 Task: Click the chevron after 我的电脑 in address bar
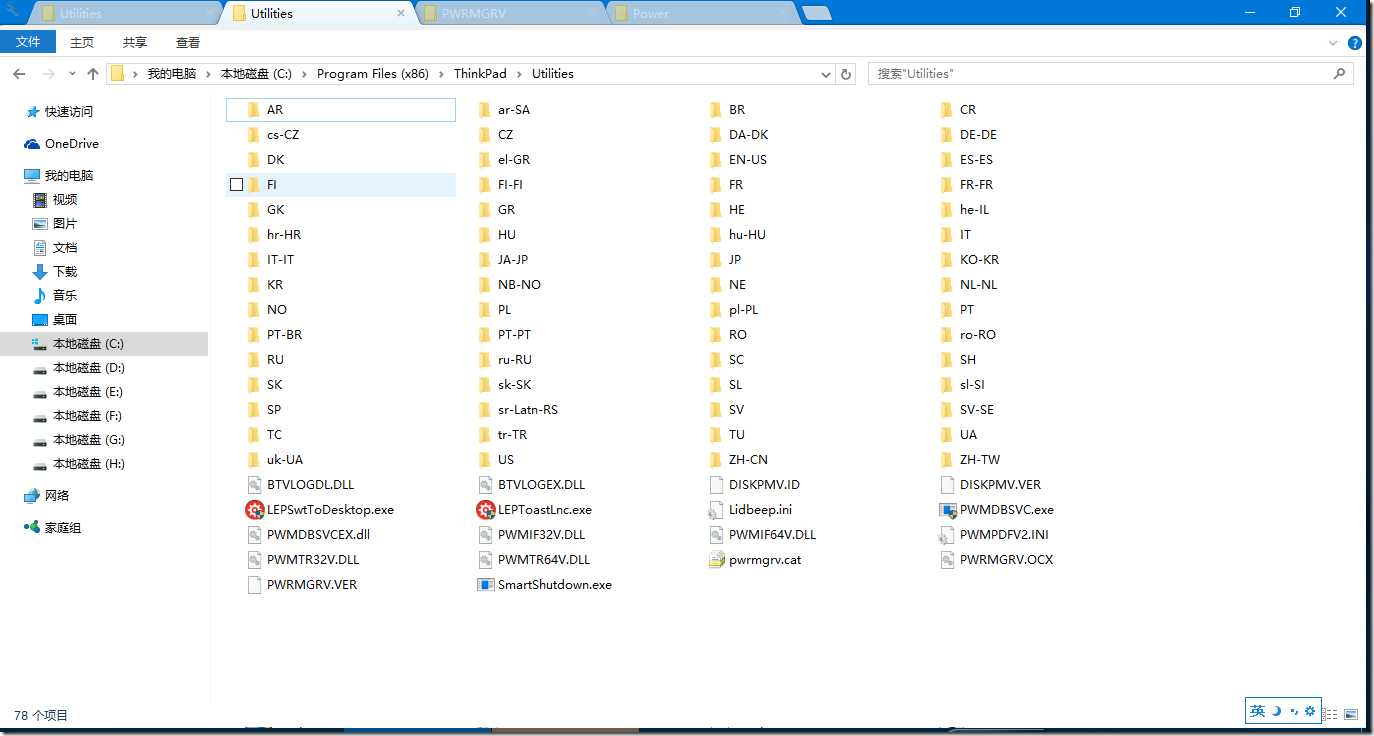(x=209, y=74)
